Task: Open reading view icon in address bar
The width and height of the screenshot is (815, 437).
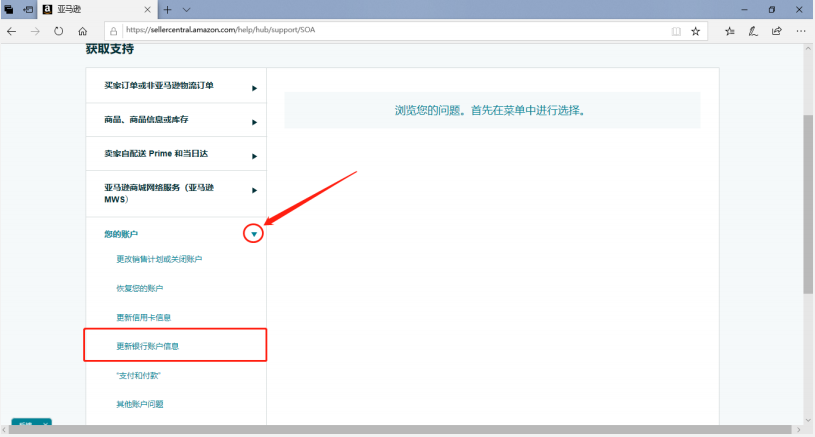Action: pyautogui.click(x=676, y=31)
